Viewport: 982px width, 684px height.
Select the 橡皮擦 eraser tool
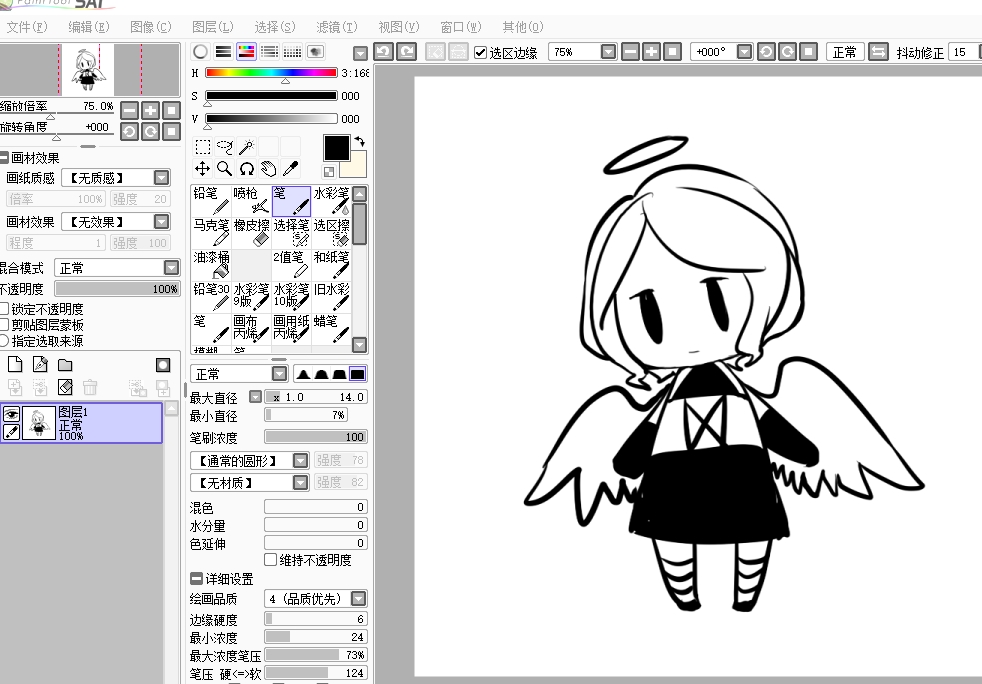tap(251, 232)
